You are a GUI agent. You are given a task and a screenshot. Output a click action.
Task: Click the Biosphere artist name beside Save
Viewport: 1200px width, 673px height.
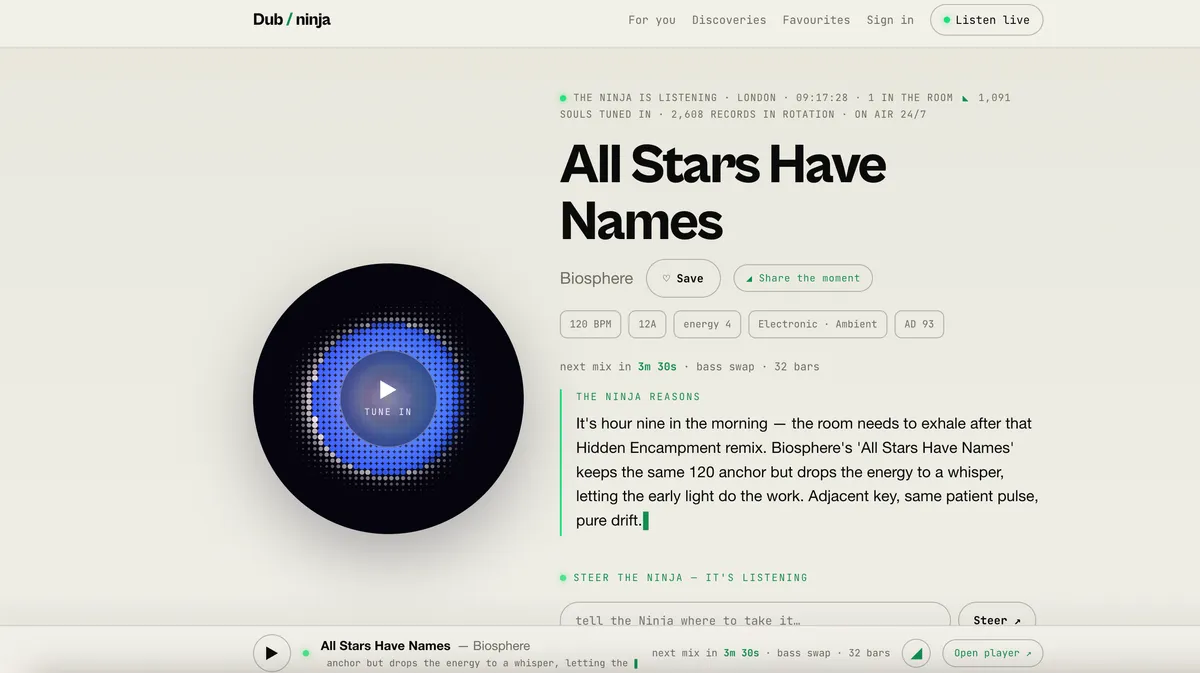tap(596, 278)
